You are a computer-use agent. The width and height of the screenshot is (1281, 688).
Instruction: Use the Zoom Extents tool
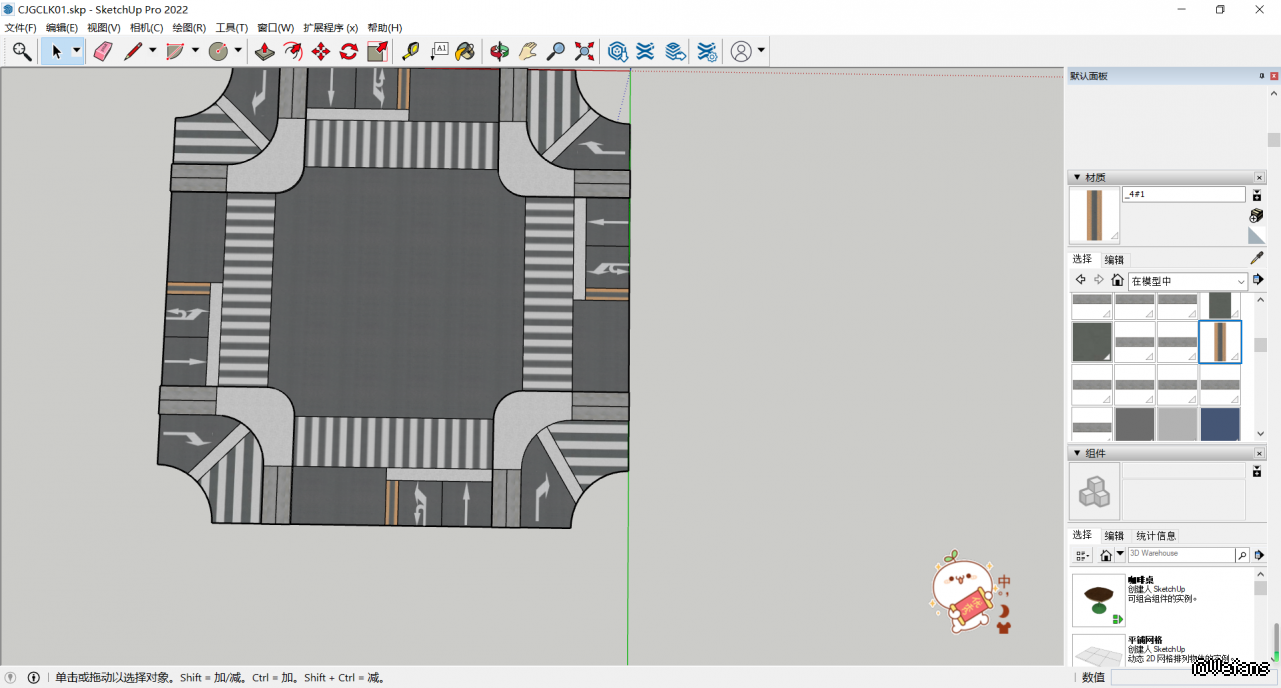point(585,52)
